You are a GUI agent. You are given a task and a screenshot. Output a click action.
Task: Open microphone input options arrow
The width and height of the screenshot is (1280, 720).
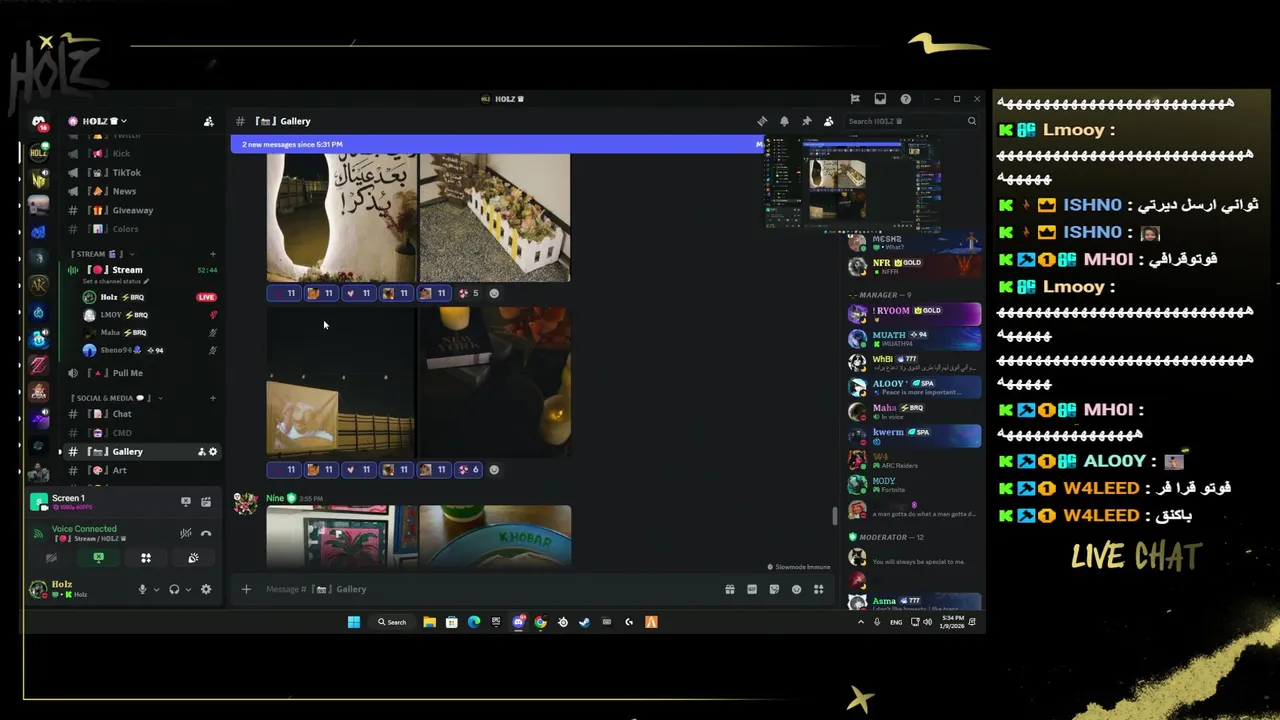pyautogui.click(x=156, y=590)
